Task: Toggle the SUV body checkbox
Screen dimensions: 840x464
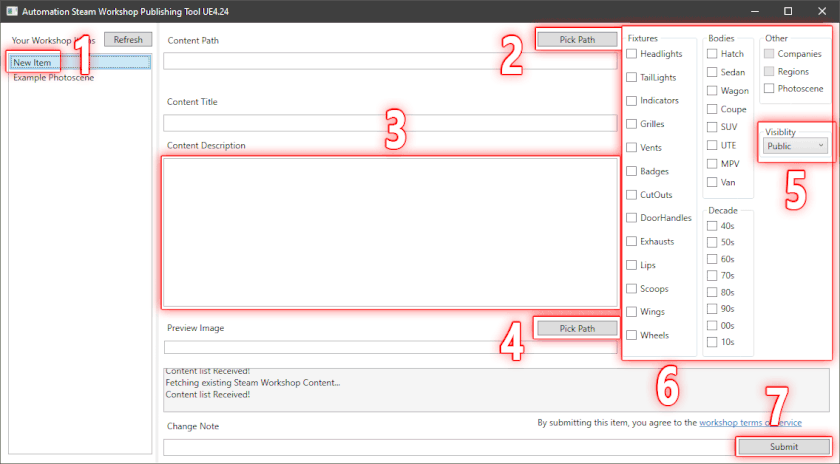Action: 712,127
